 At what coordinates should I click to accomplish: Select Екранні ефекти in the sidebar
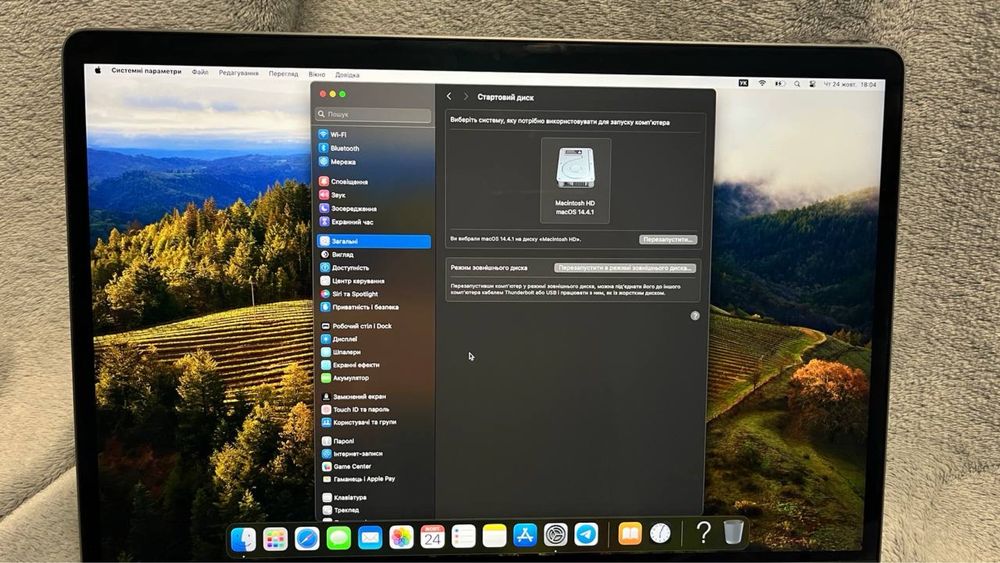(x=374, y=365)
